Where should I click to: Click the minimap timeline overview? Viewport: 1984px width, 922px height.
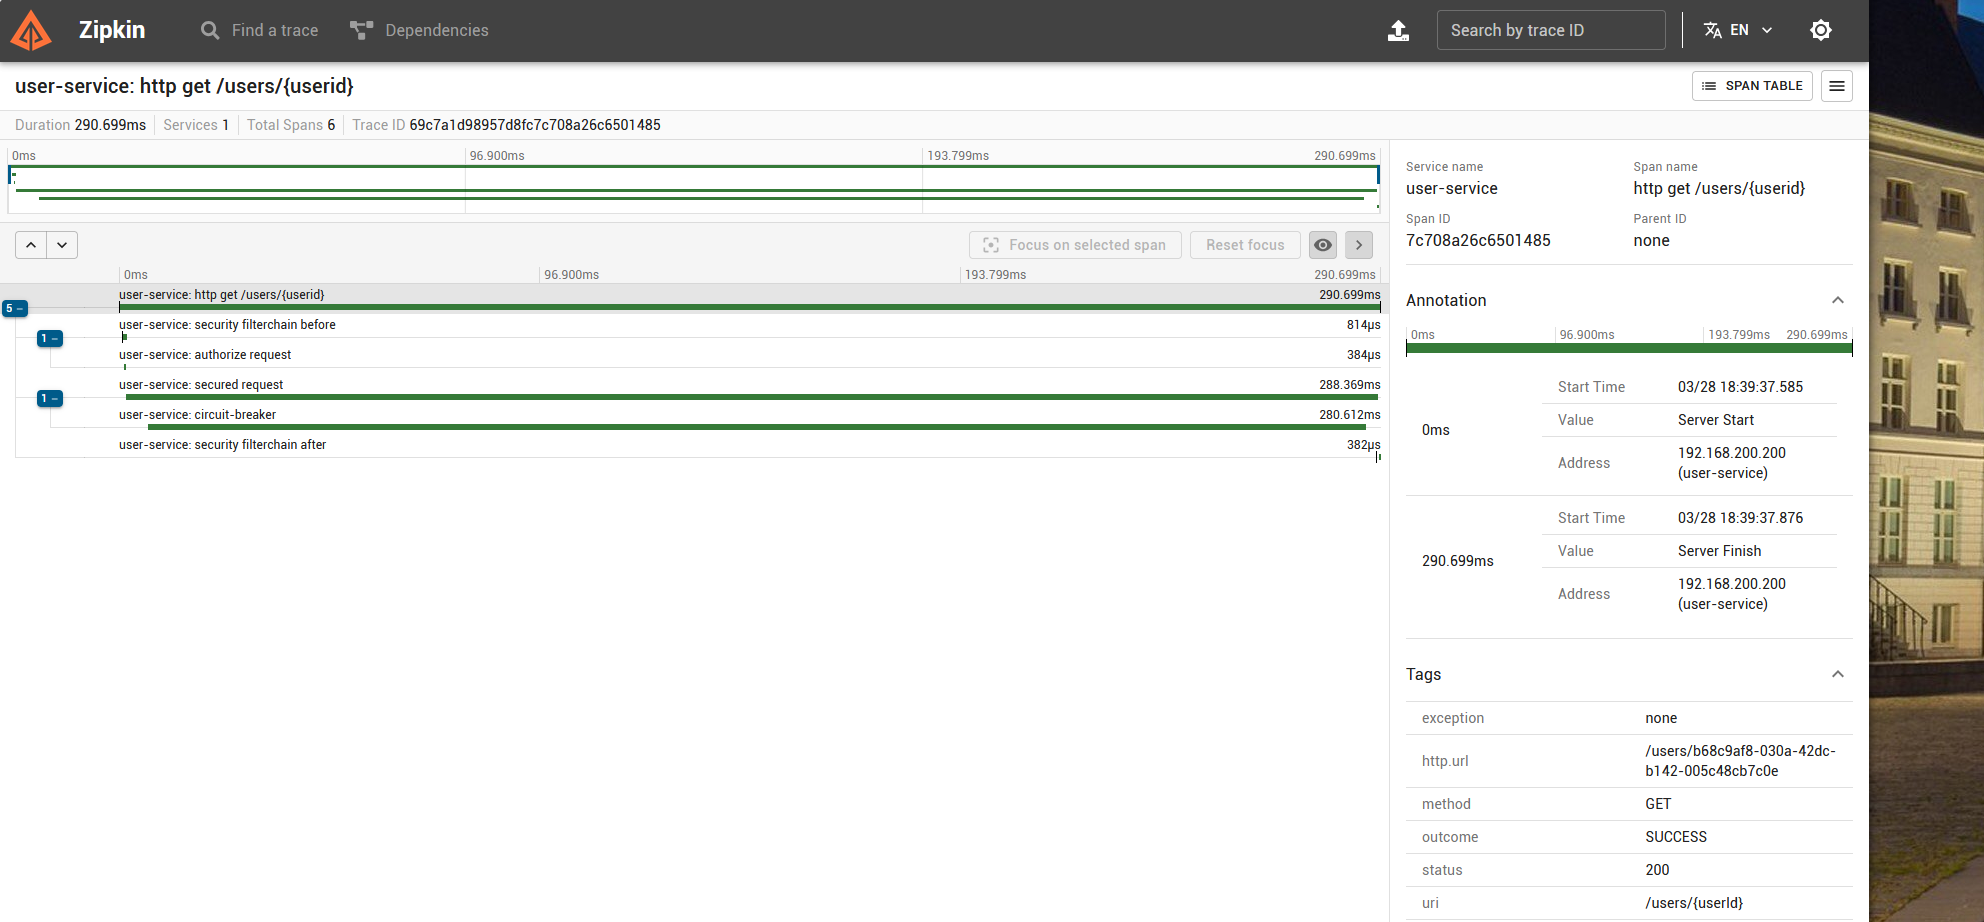694,189
